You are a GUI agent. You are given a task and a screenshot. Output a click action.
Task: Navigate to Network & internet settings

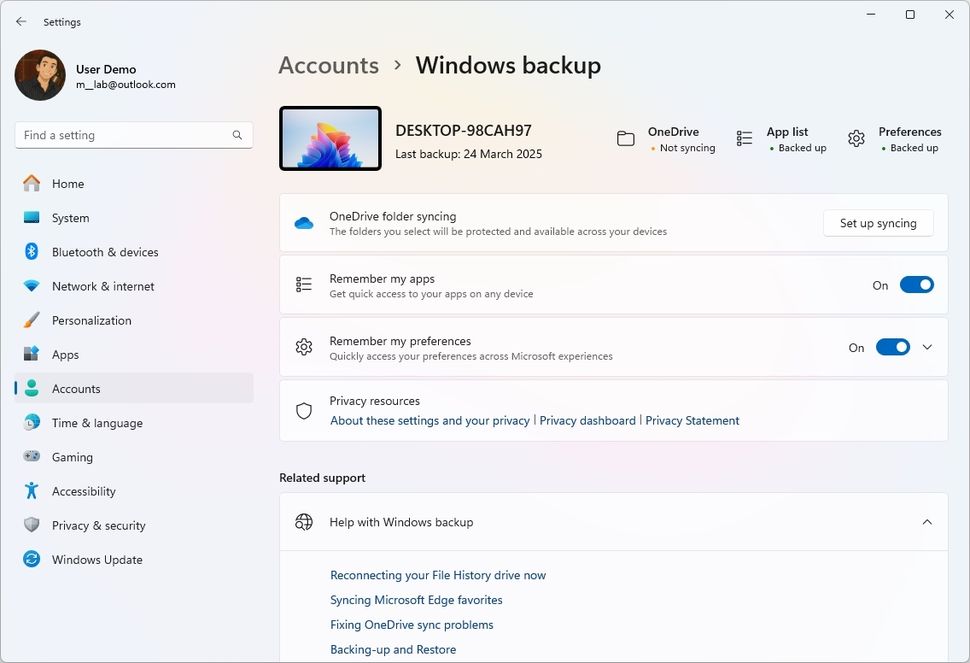pyautogui.click(x=103, y=287)
